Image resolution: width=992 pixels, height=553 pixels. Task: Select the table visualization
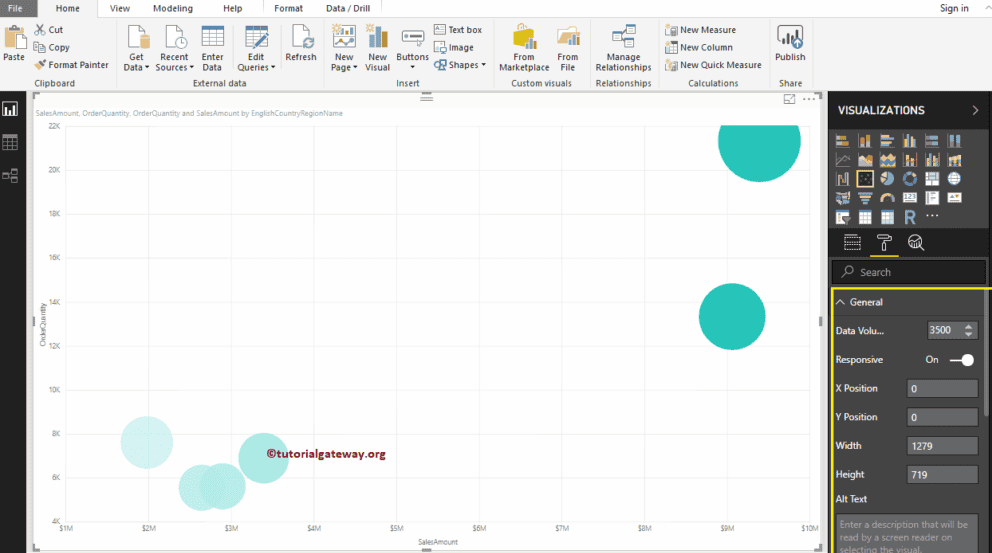point(865,218)
